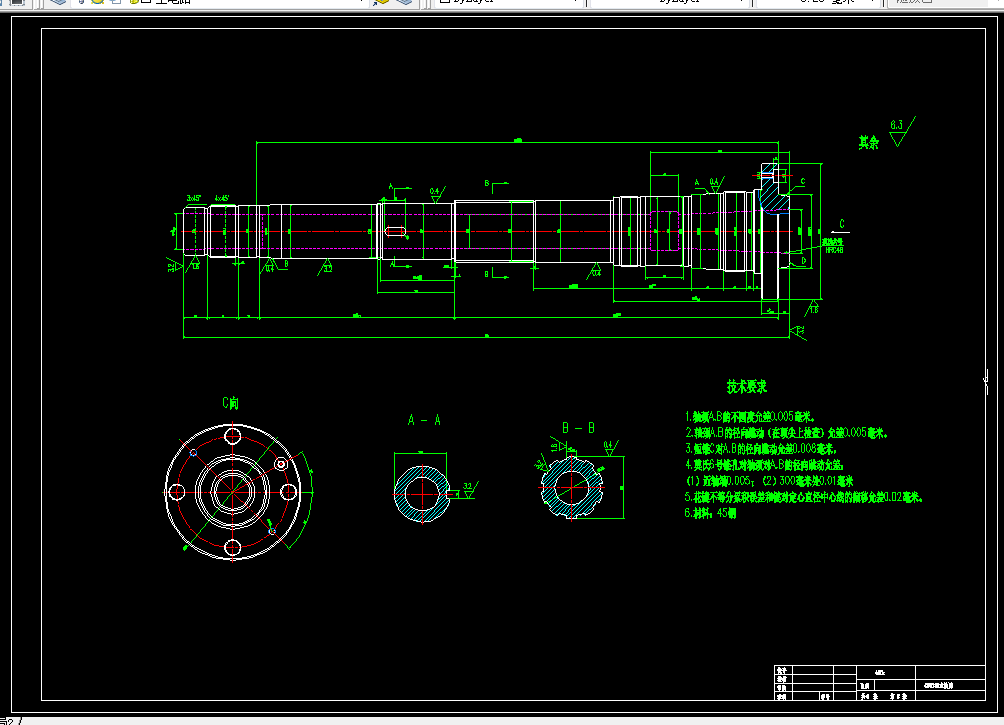Select the 3x45° chamfer annotation
The height and width of the screenshot is (725, 1004).
194,199
